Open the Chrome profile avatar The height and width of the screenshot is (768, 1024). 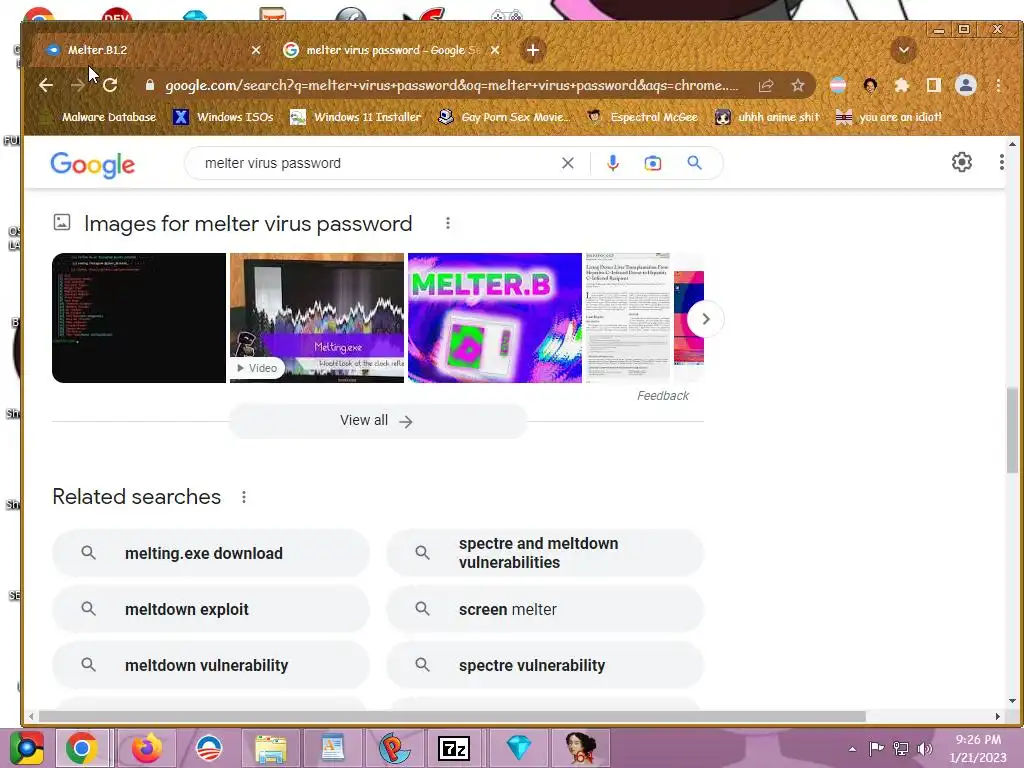coord(965,85)
